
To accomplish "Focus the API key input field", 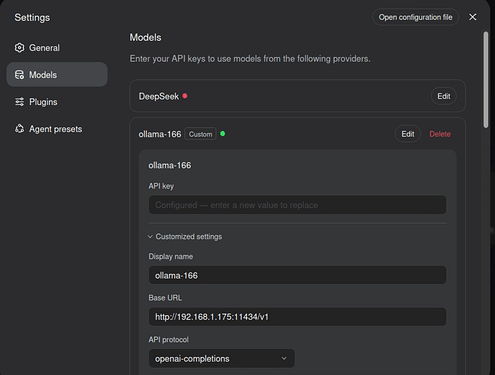I will [x=297, y=205].
